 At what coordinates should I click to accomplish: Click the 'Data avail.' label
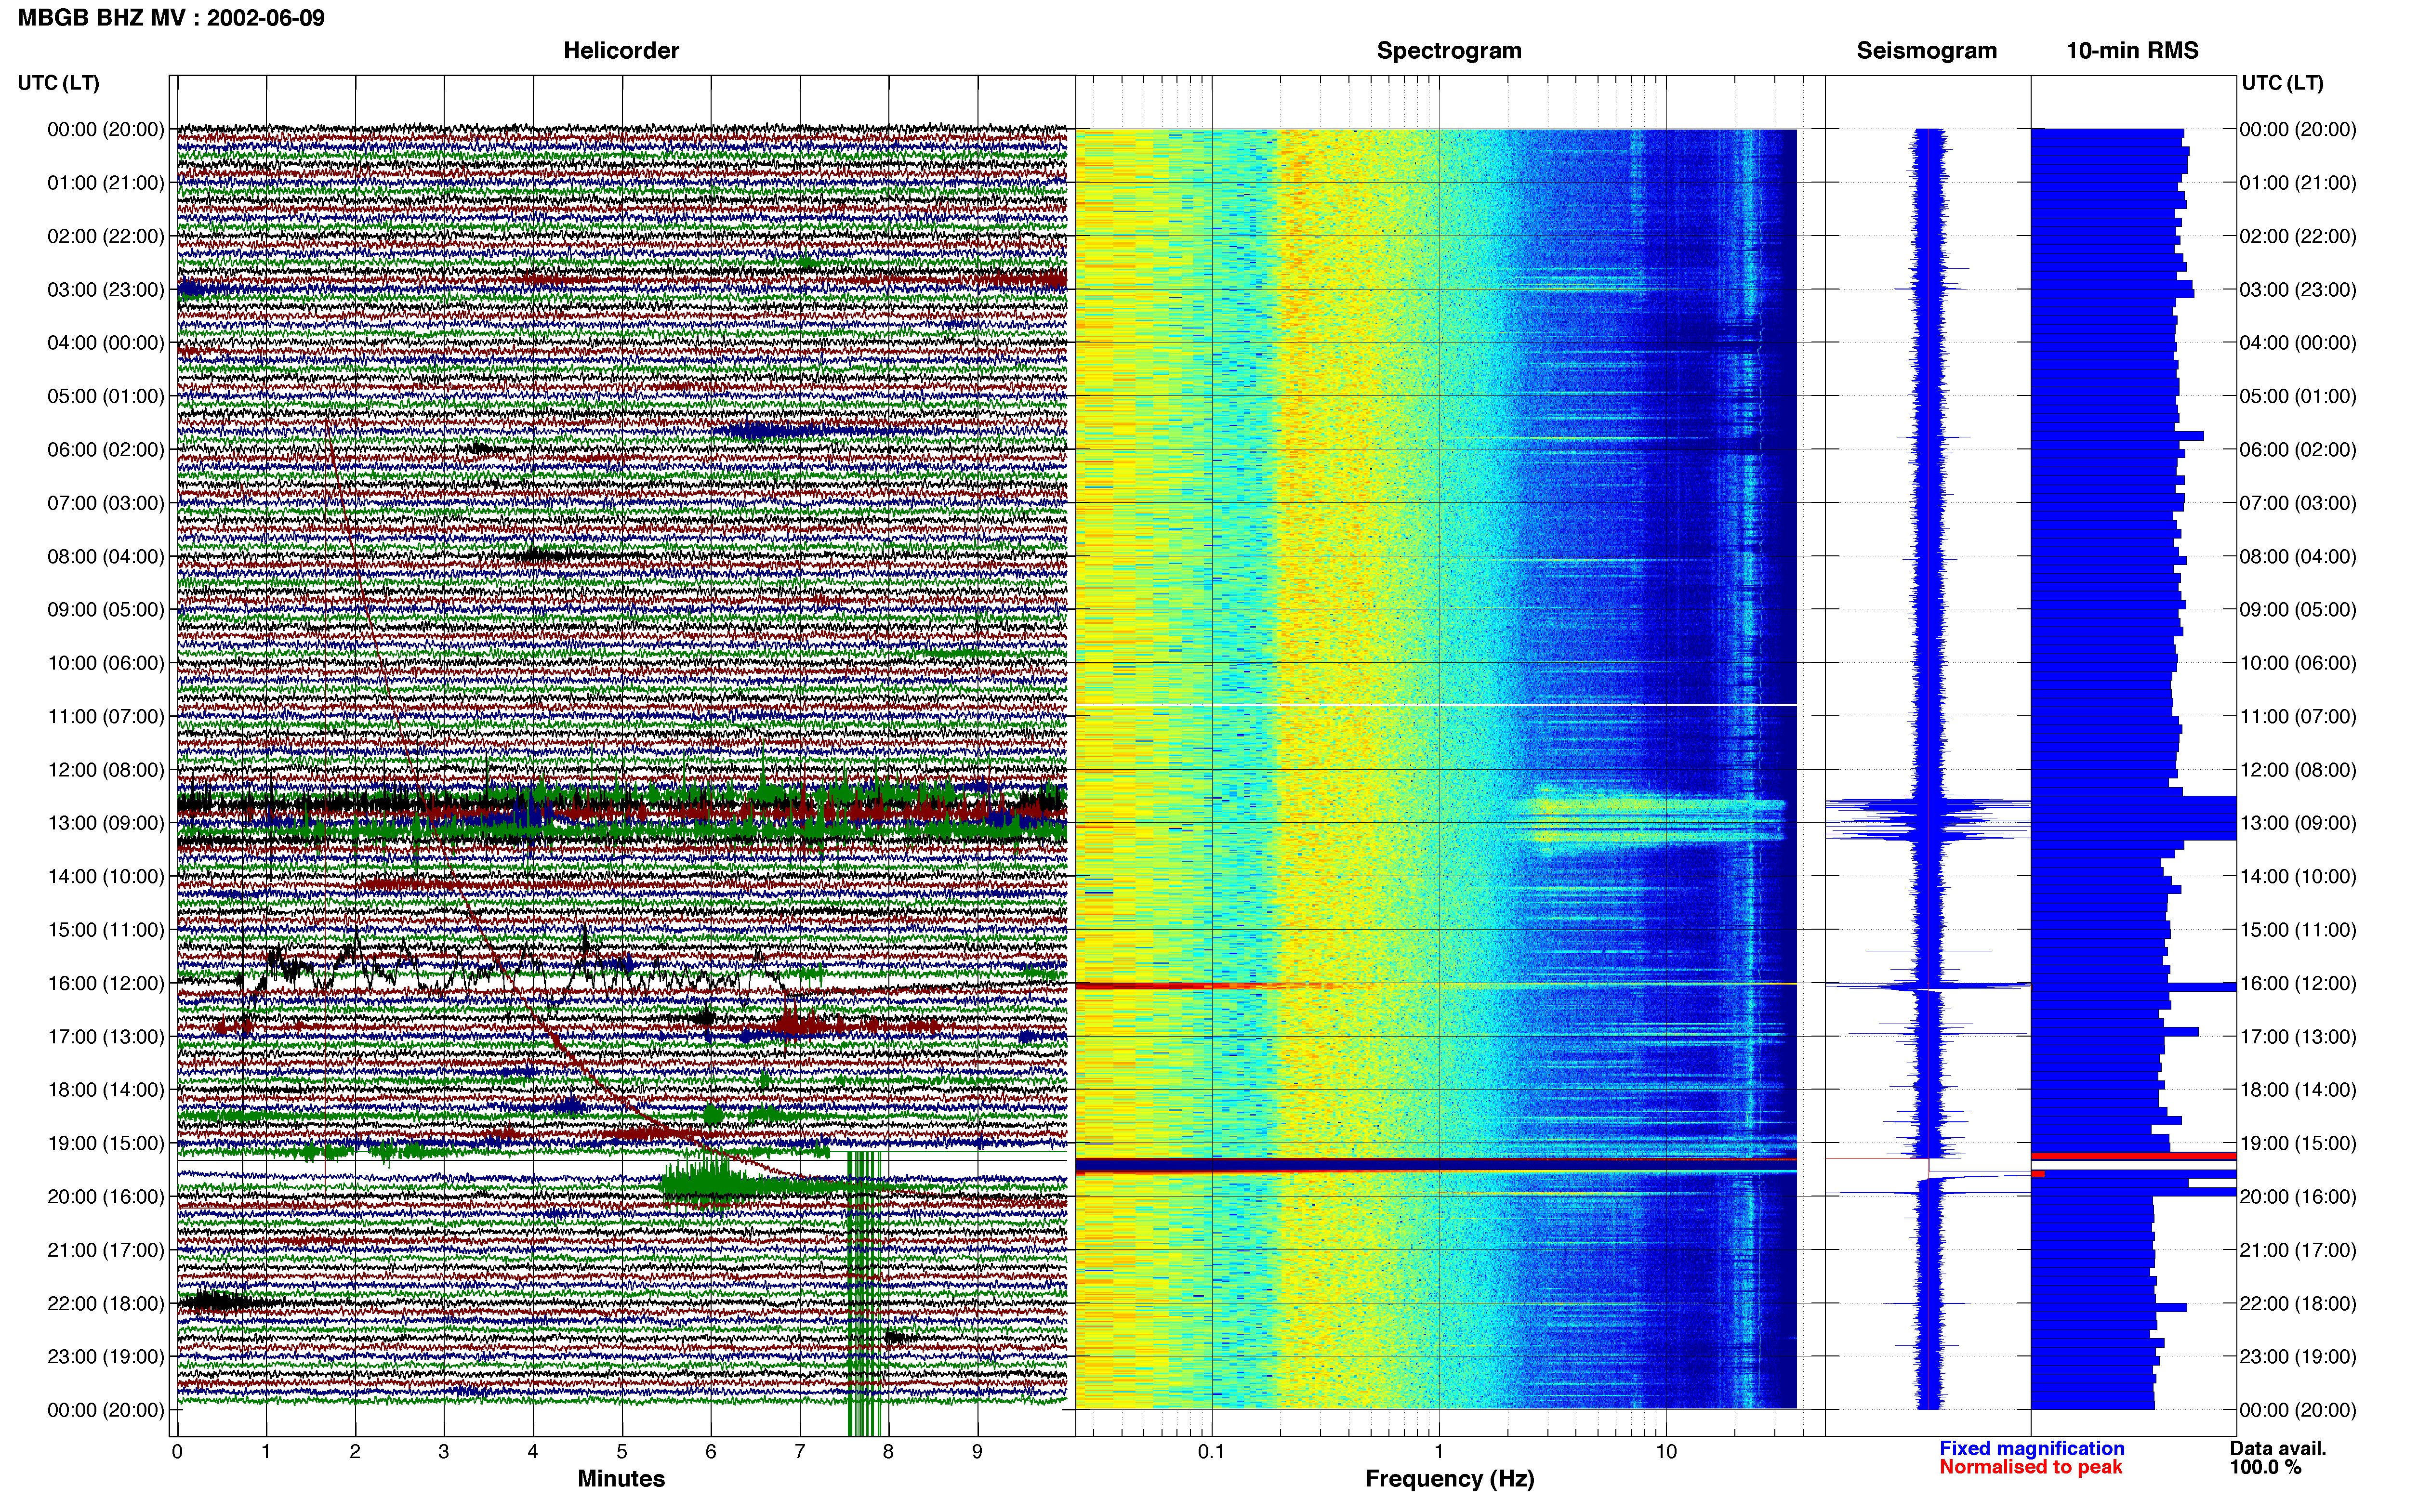click(x=2278, y=1448)
